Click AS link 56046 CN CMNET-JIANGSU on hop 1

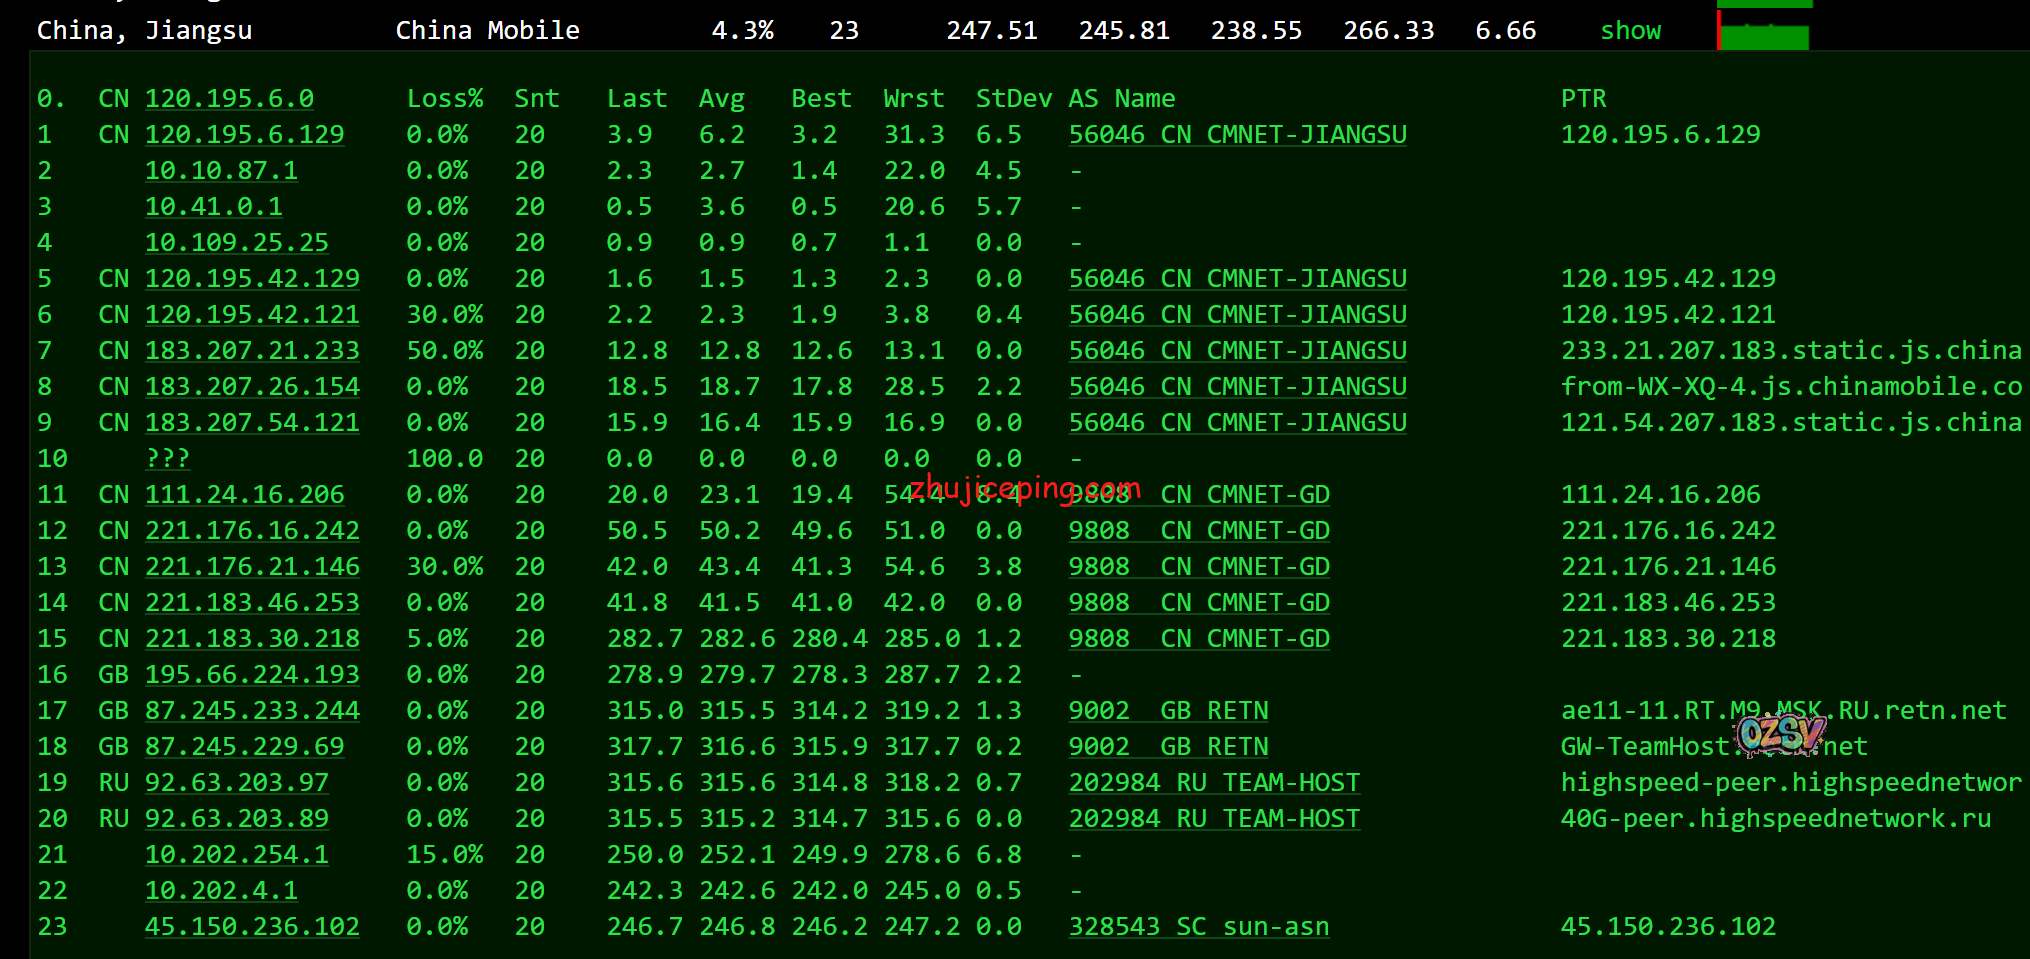pos(1237,135)
